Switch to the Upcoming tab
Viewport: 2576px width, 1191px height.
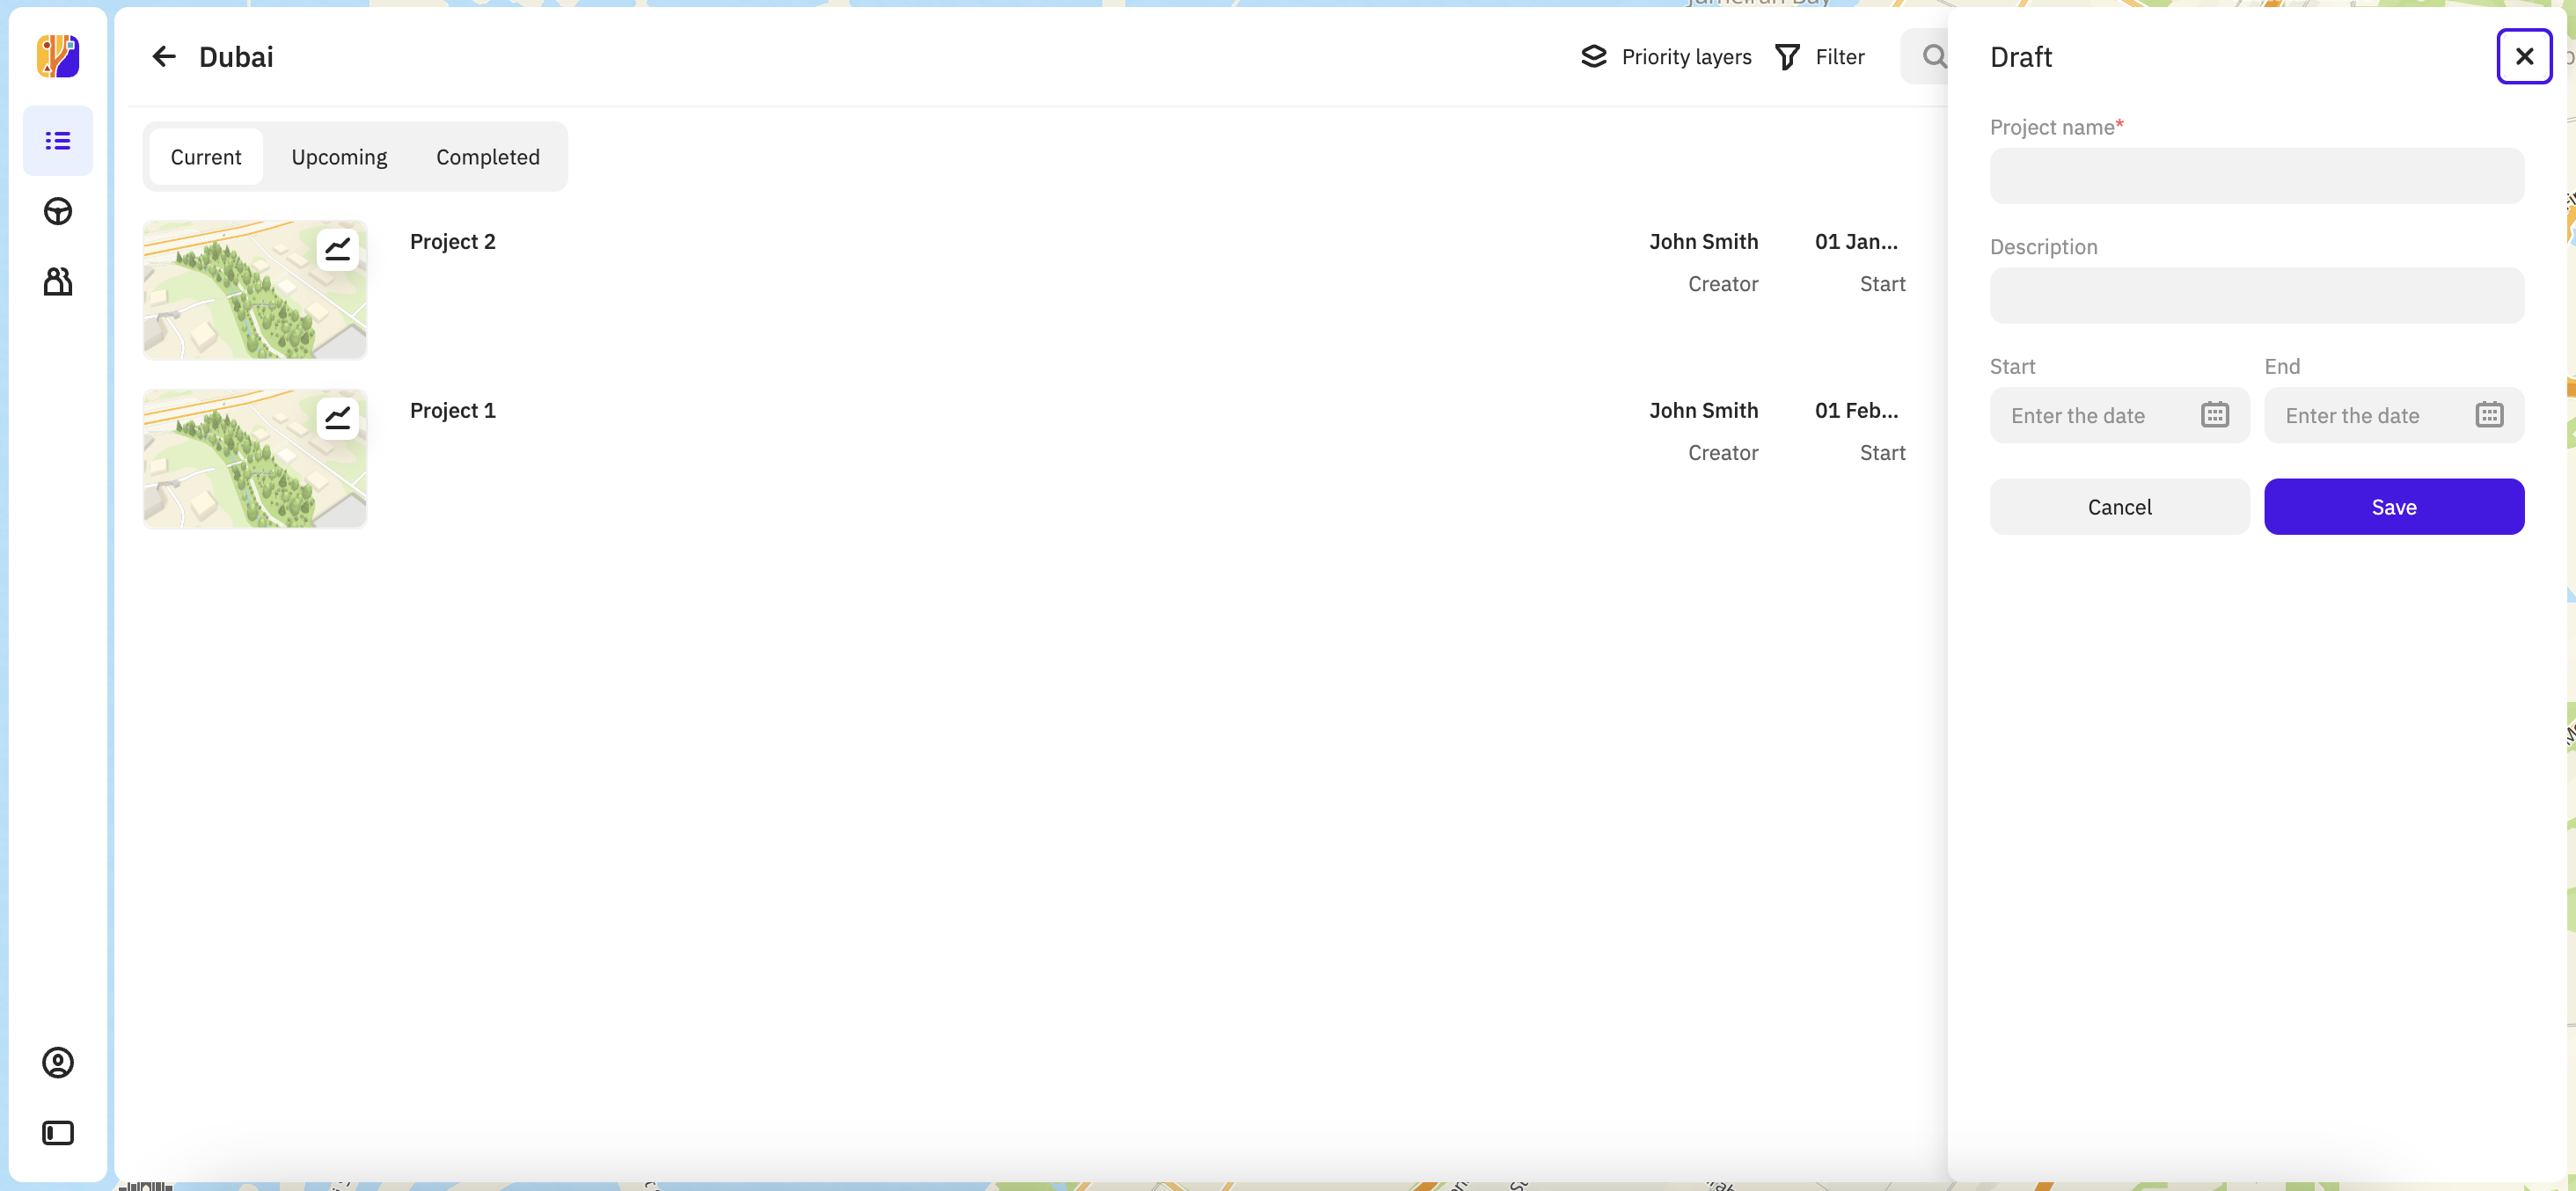(x=339, y=157)
